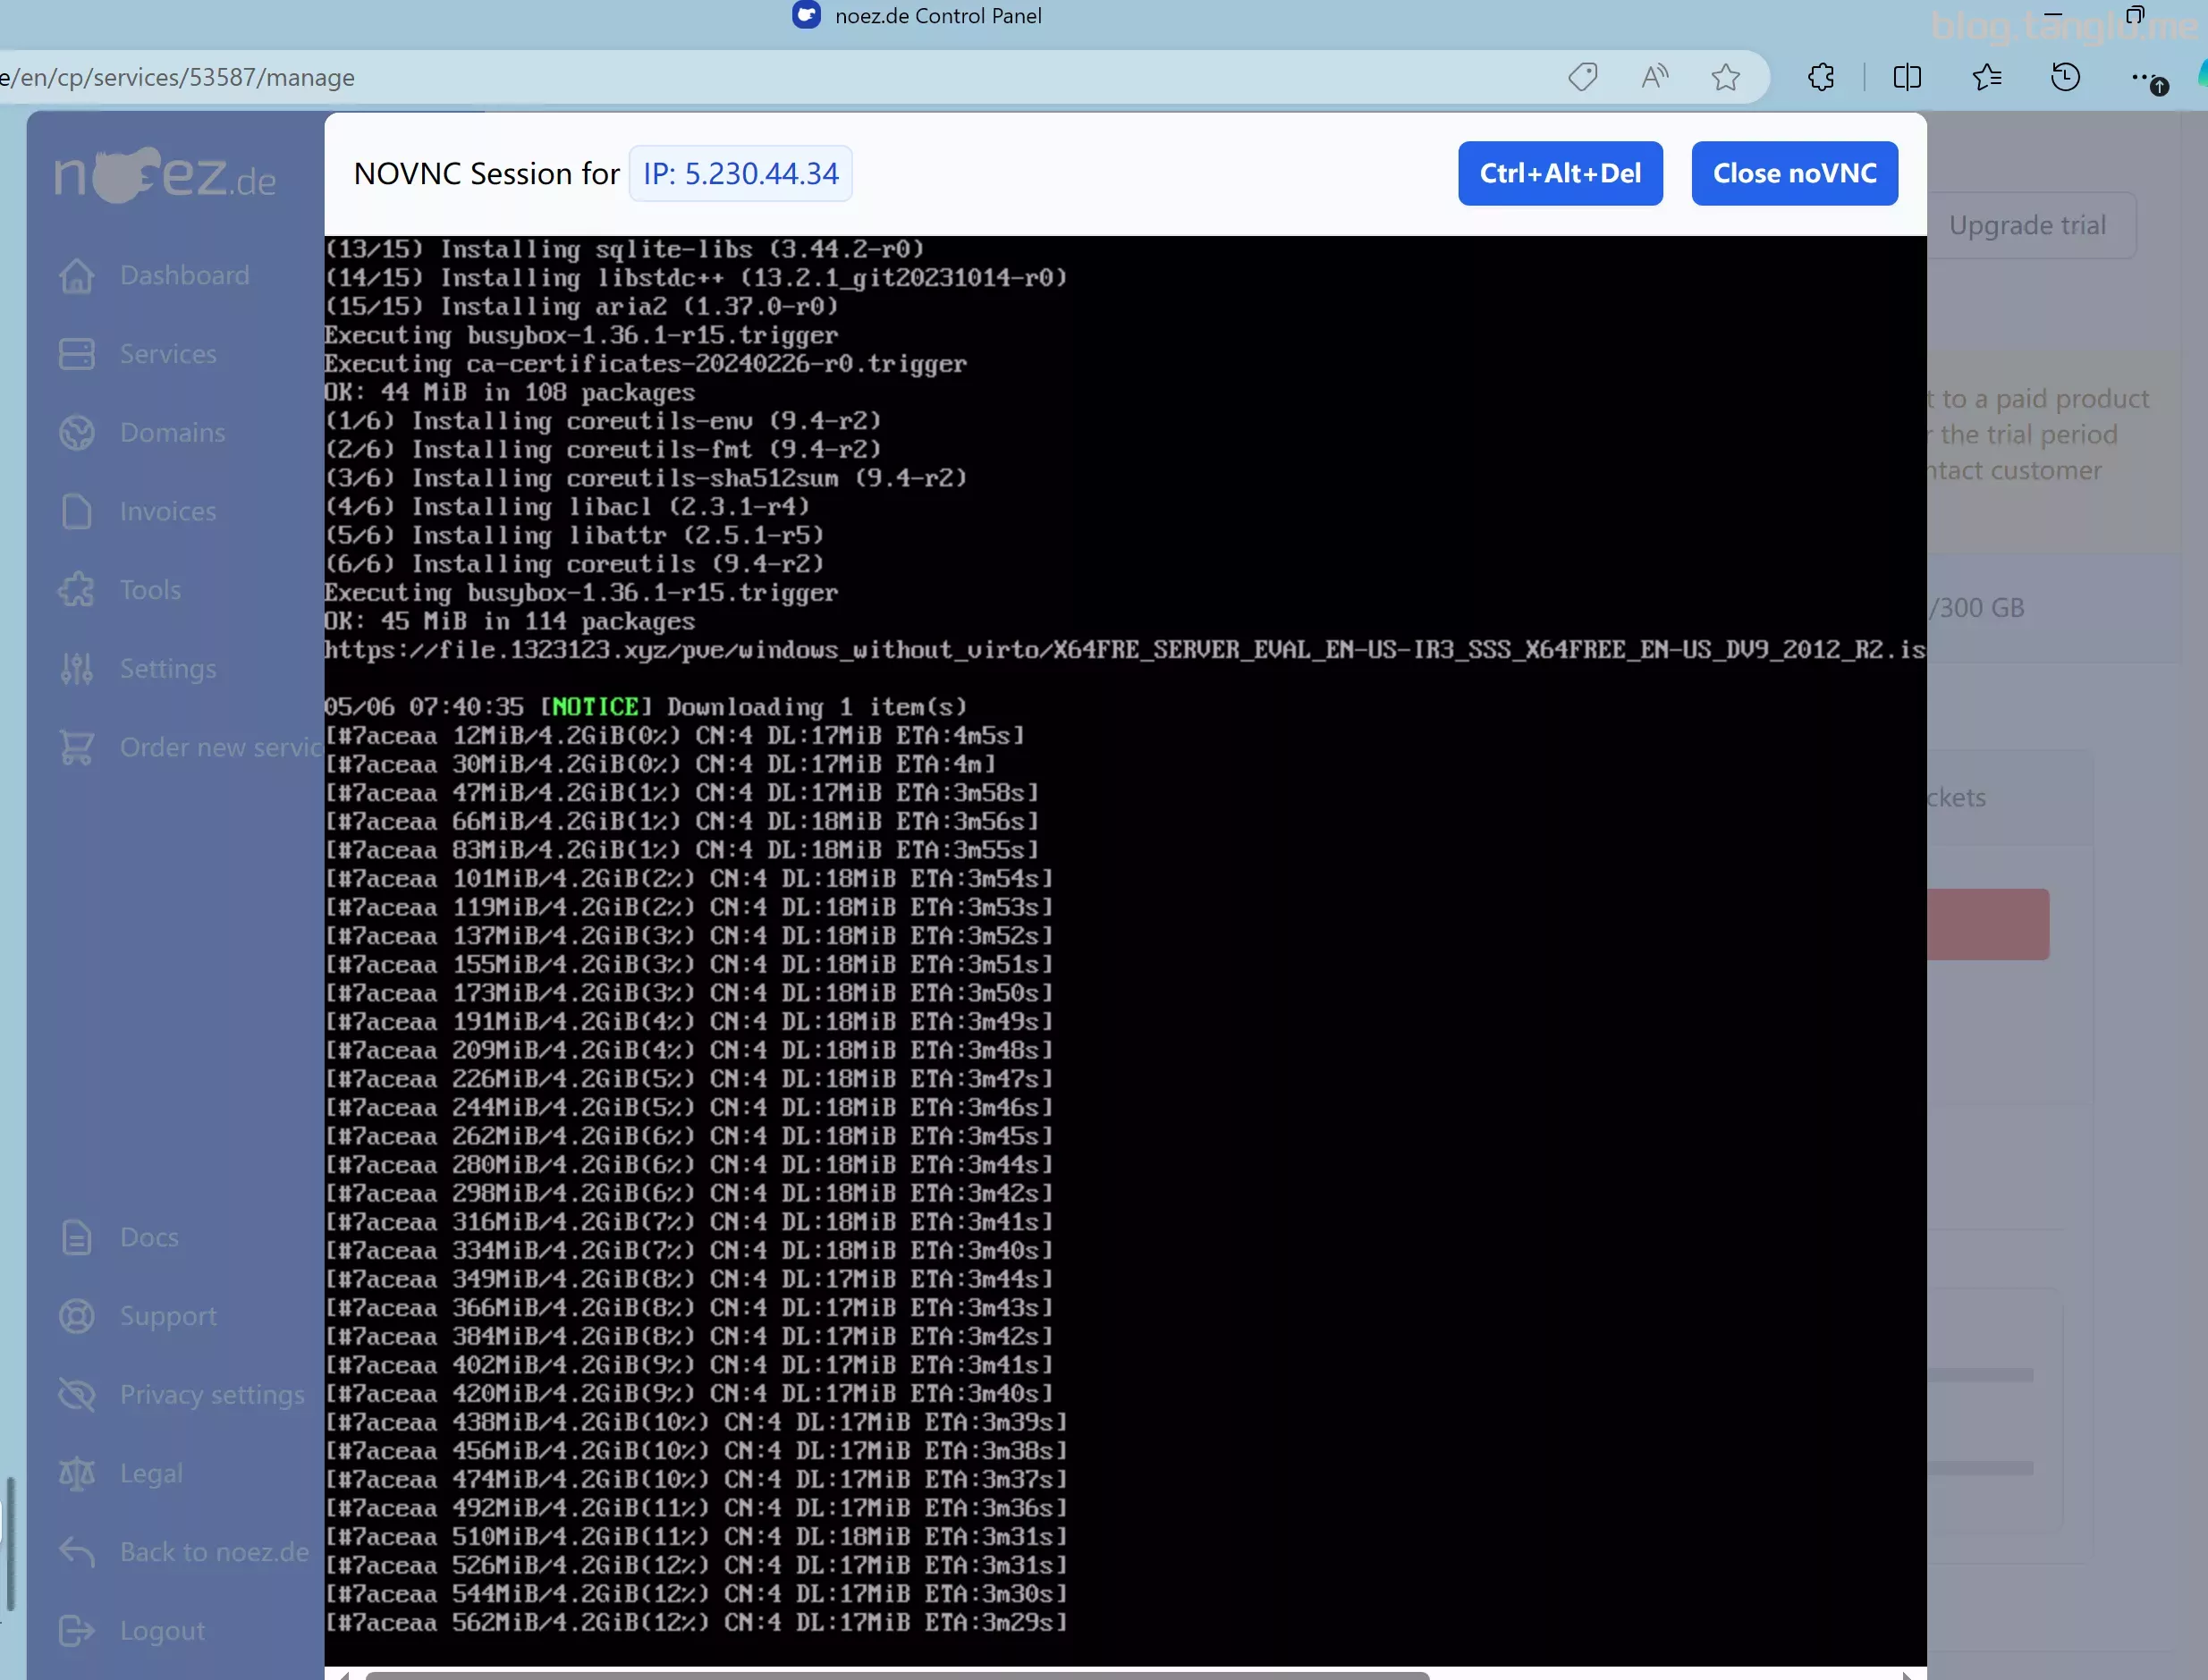Click the Downloading 1 item(s) notice line

pos(646,707)
